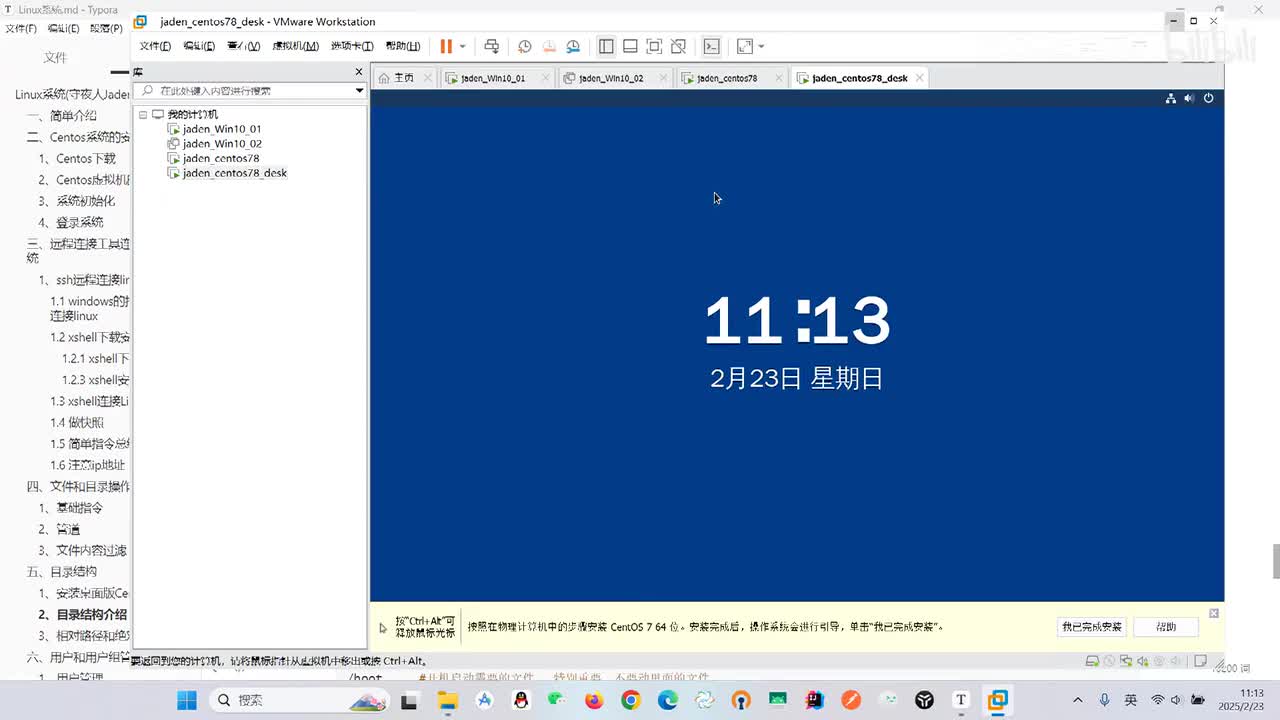Image resolution: width=1280 pixels, height=720 pixels.
Task: Click the 我已完成安装 button
Action: tap(1092, 627)
